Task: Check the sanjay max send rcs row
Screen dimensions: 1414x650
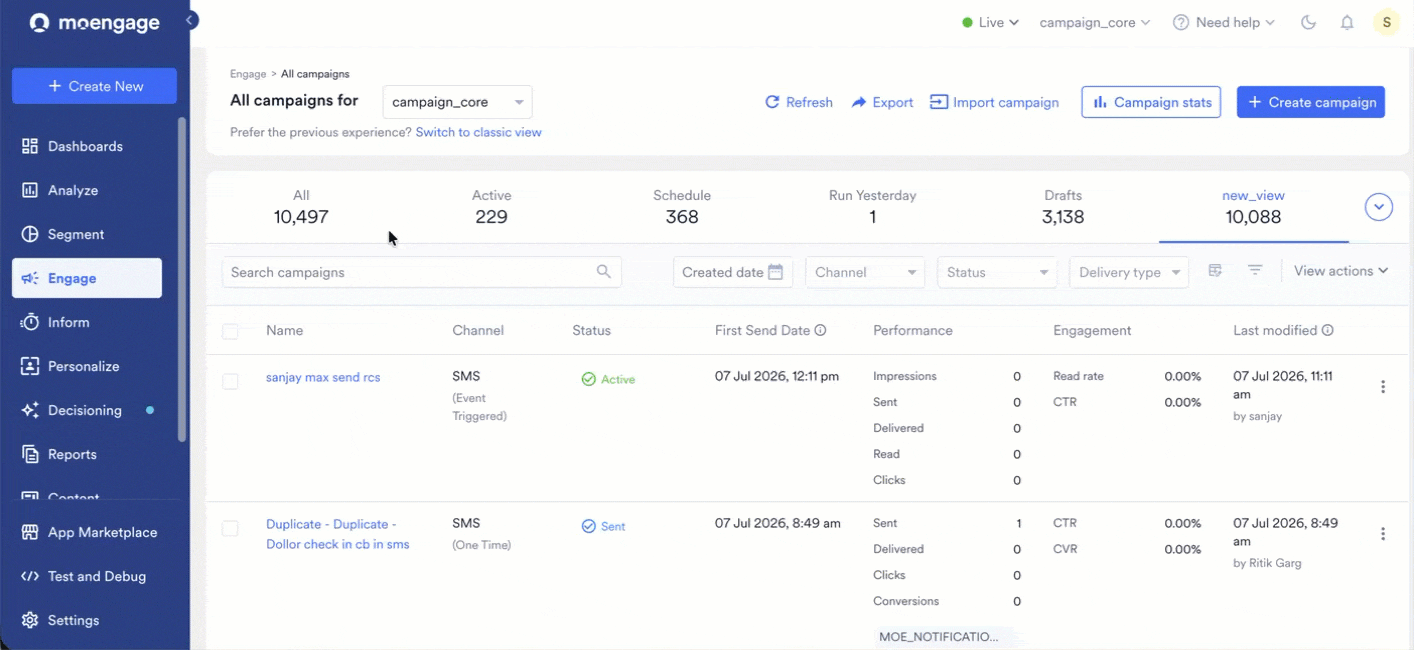Action: (x=230, y=381)
